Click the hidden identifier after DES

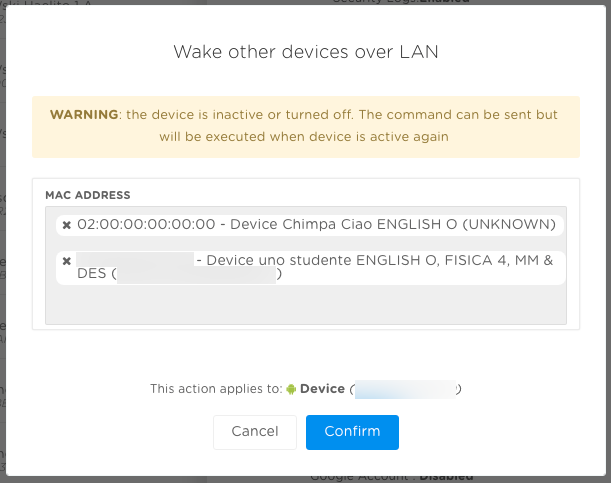click(x=196, y=275)
